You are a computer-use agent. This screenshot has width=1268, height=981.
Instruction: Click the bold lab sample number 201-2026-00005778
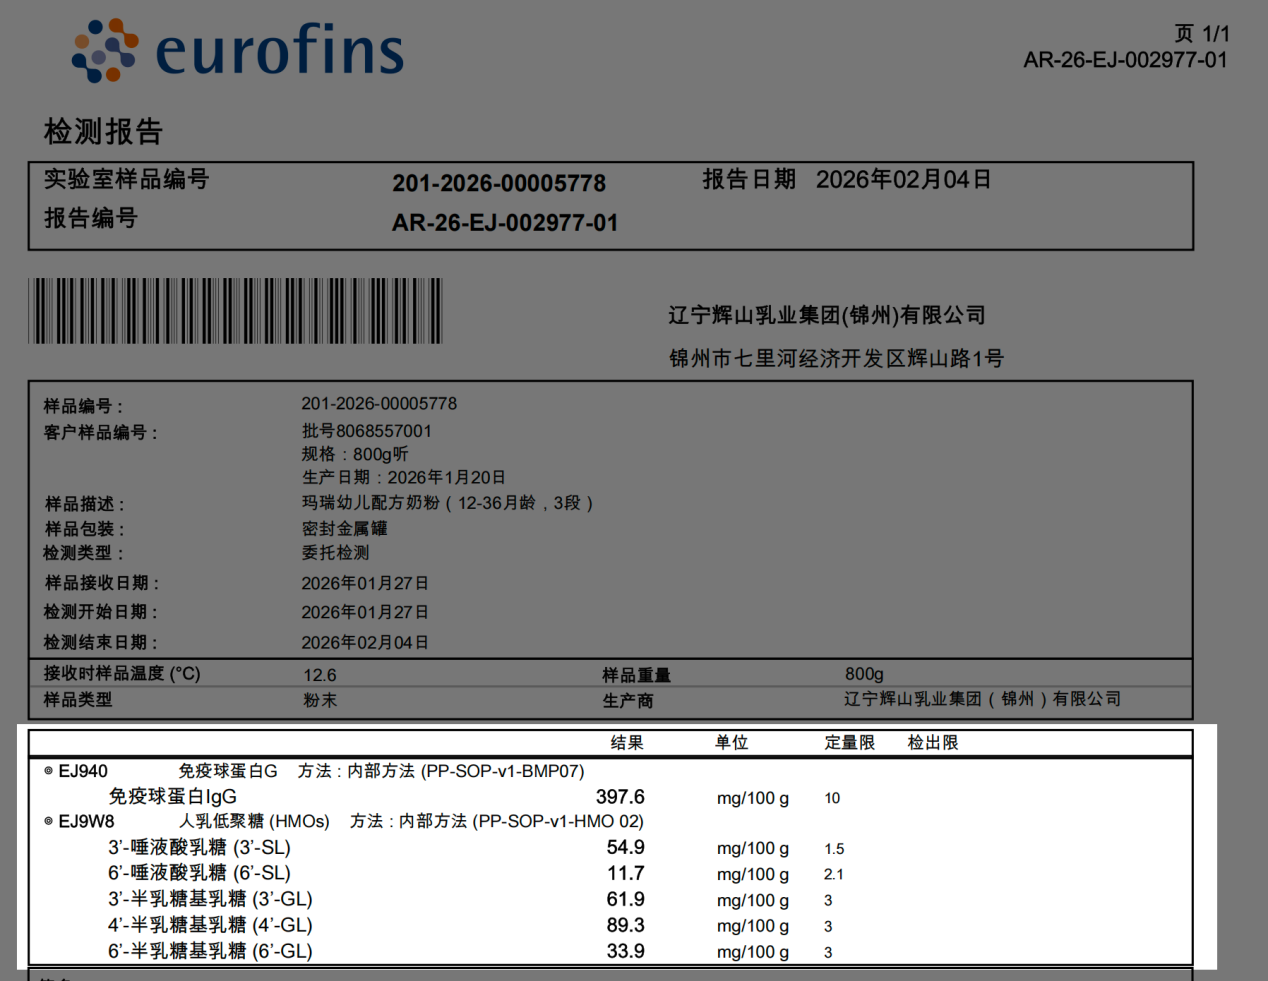click(499, 183)
